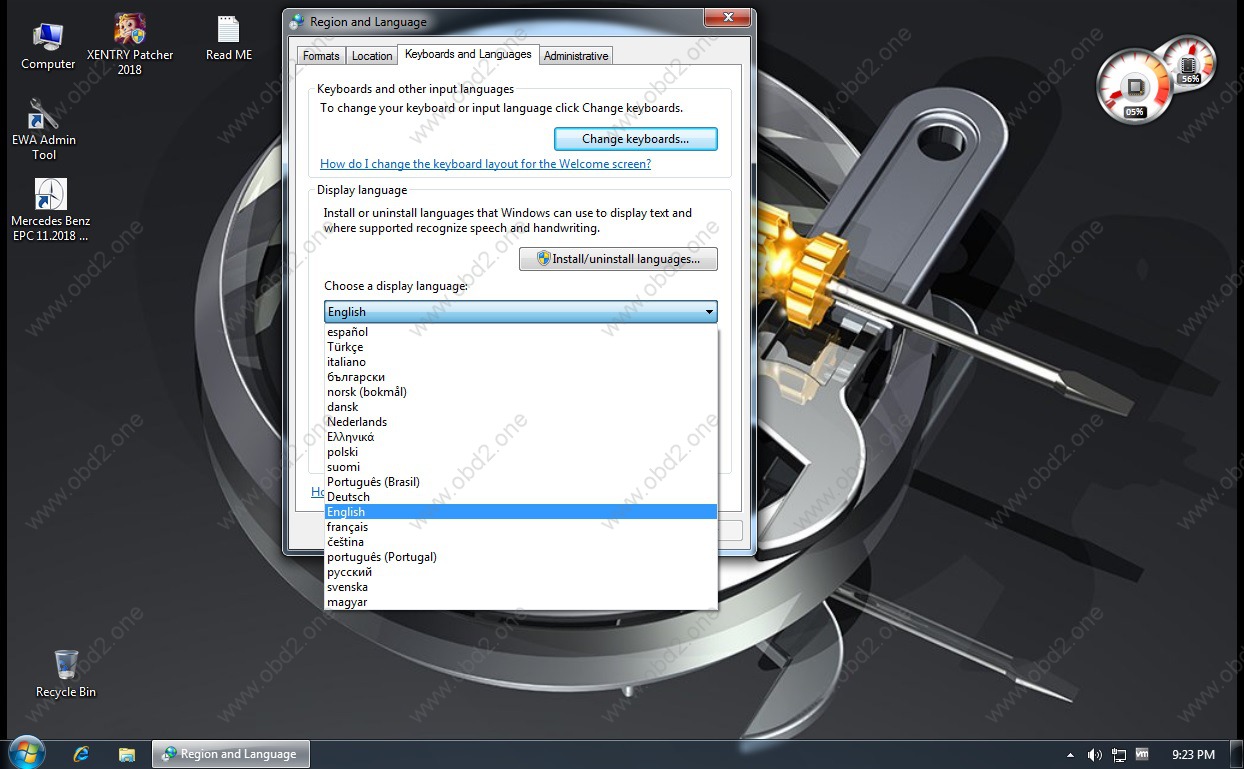The image size is (1244, 769).
Task: Launch Internet Explorer from the taskbar
Action: (x=82, y=754)
